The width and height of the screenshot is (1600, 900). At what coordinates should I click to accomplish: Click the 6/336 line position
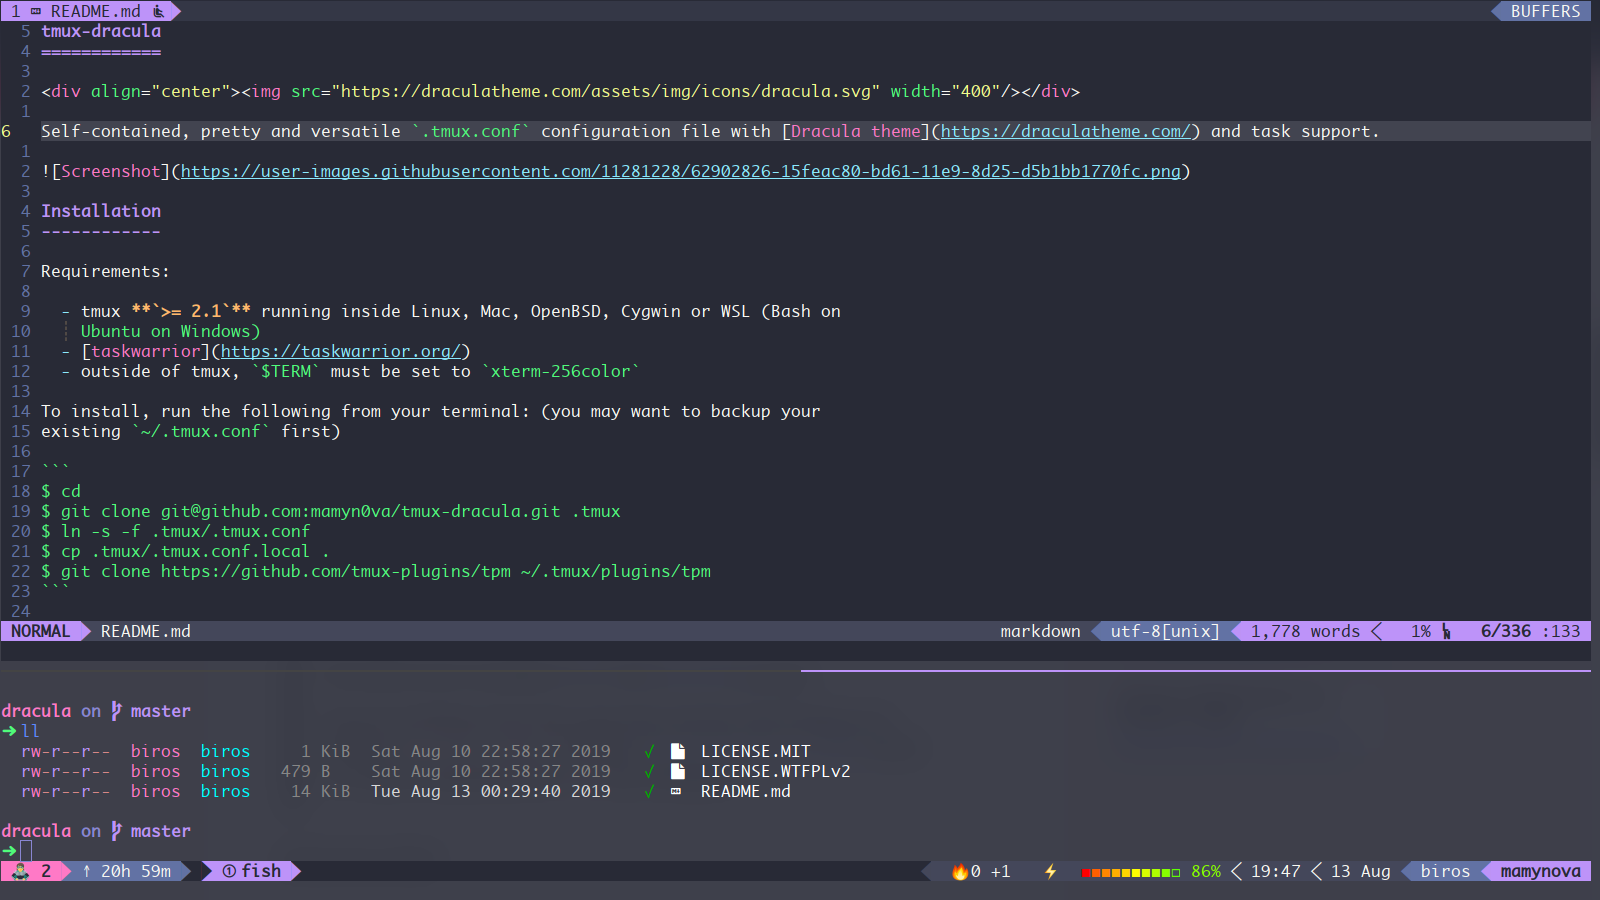click(x=1505, y=631)
